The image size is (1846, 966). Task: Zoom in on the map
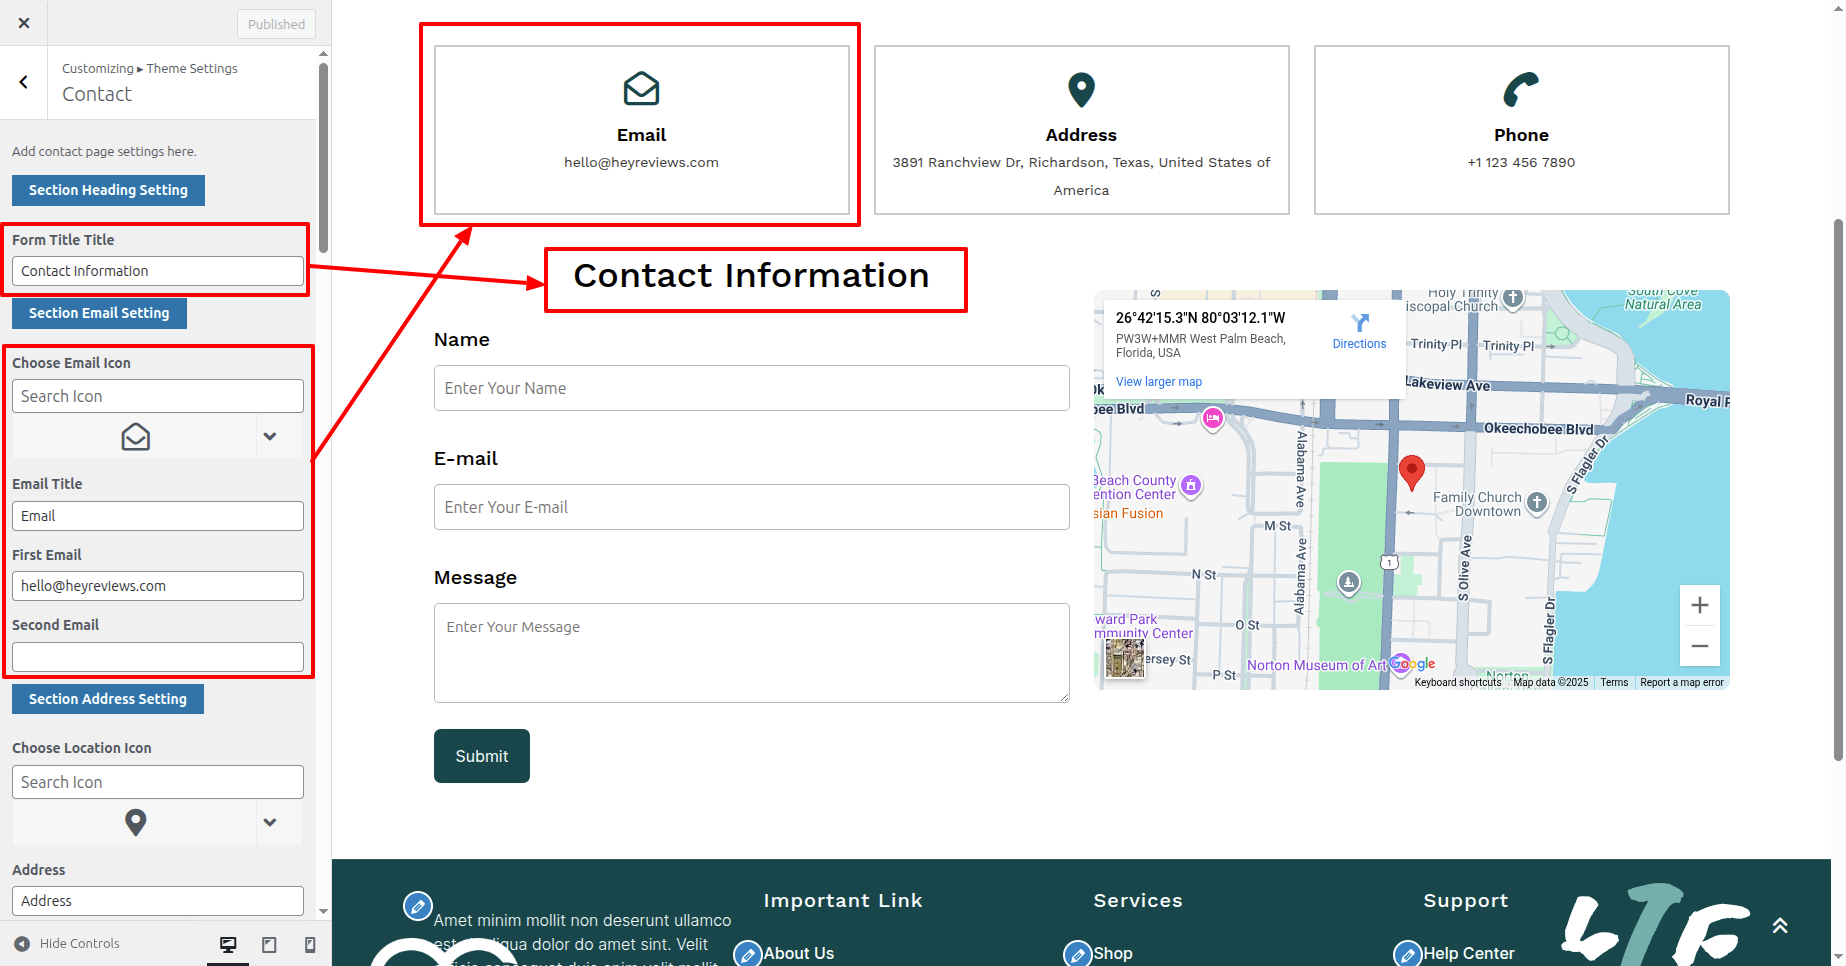[x=1699, y=606]
